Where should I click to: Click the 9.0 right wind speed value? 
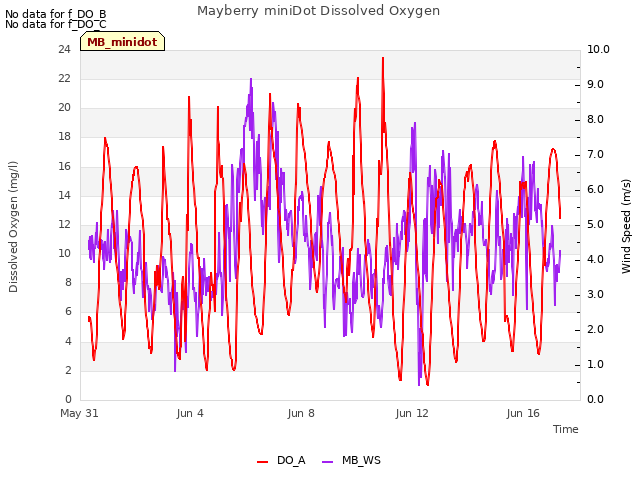(595, 84)
